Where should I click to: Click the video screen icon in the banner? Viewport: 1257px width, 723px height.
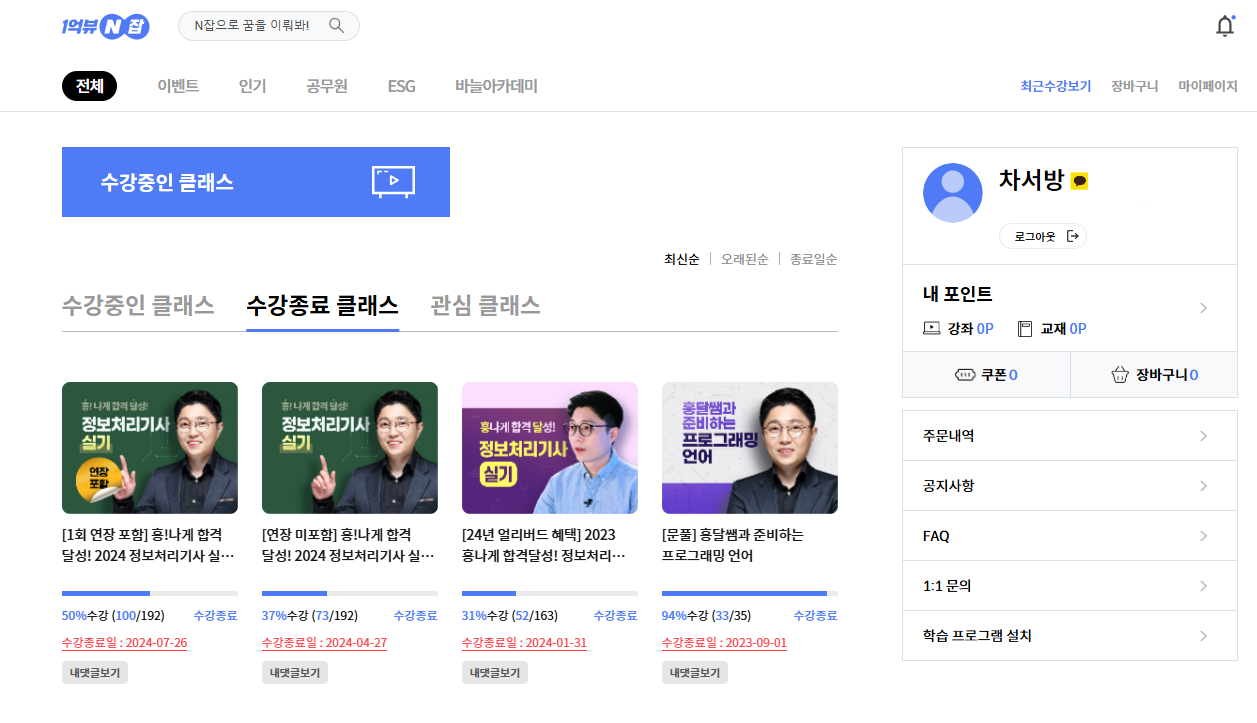393,181
